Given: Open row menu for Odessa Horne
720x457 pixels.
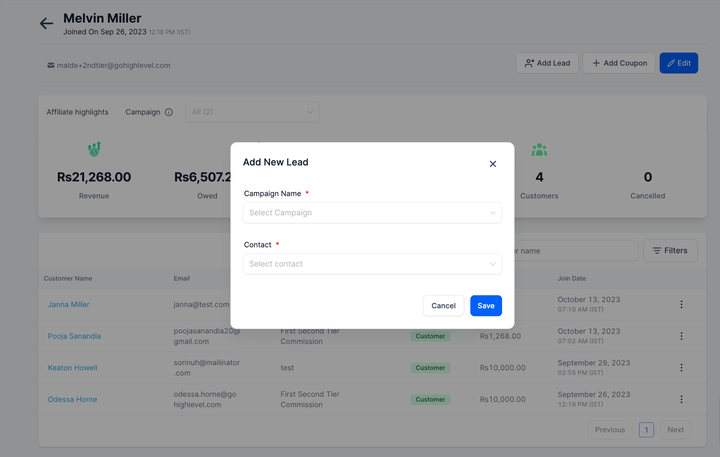Looking at the screenshot, I should (x=681, y=400).
